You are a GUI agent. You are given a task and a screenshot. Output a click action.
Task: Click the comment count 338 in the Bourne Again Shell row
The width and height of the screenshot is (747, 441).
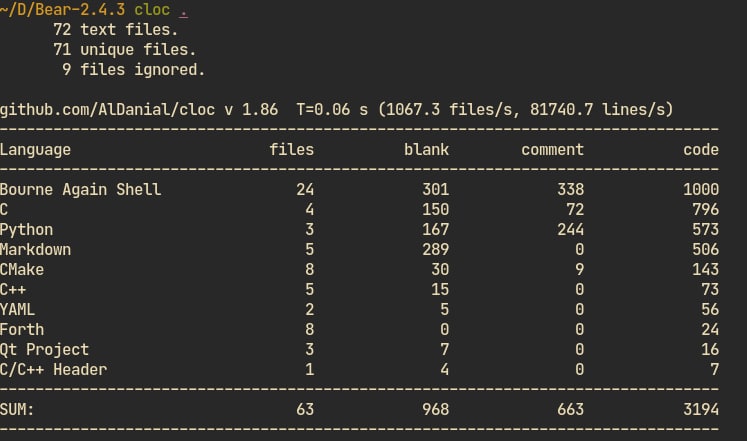pos(570,190)
